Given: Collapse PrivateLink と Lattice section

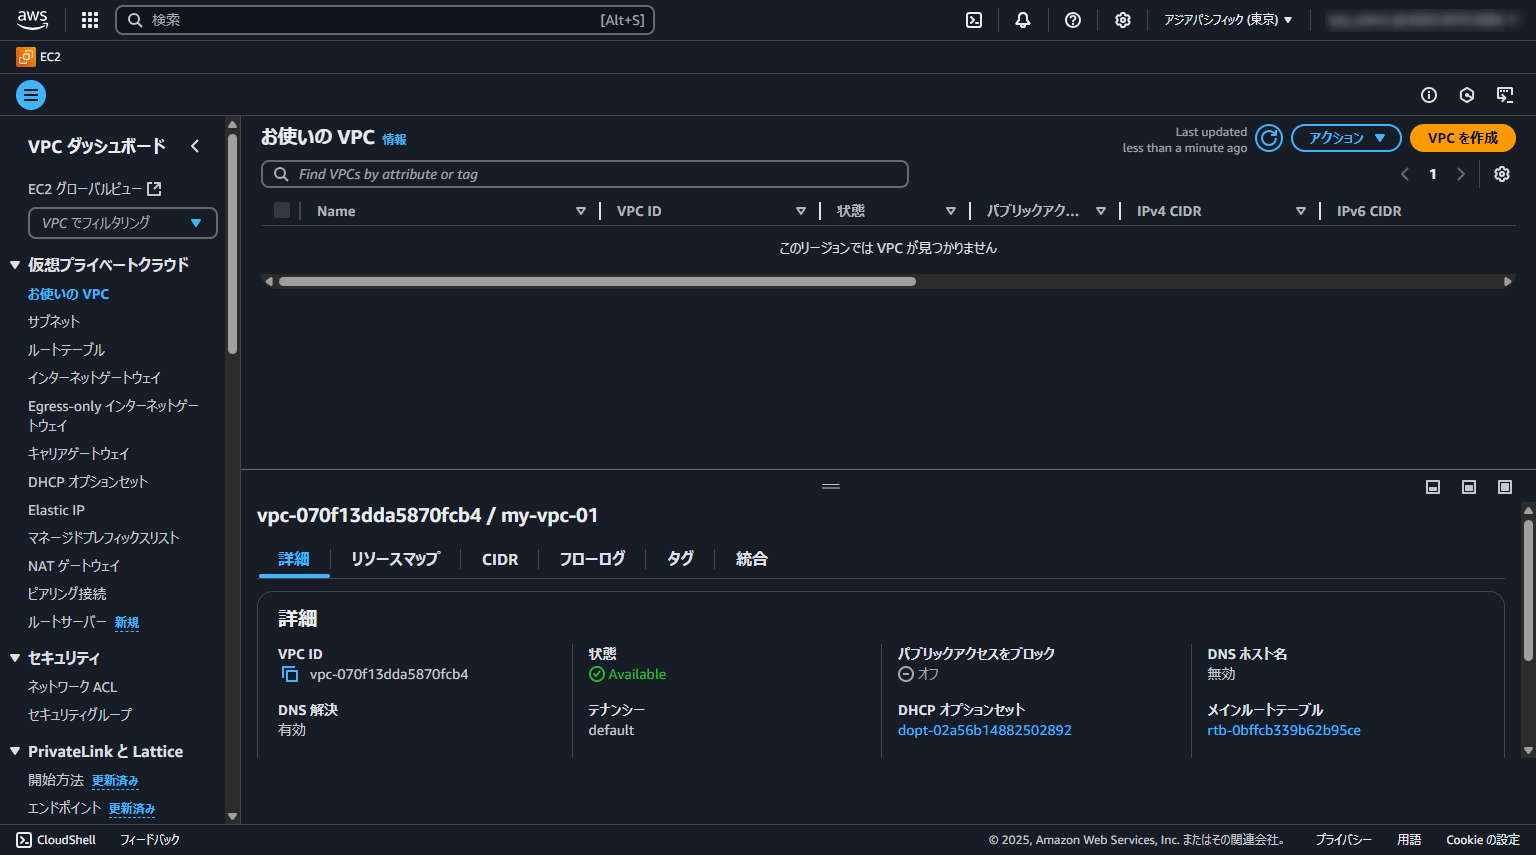Looking at the screenshot, I should click(15, 751).
